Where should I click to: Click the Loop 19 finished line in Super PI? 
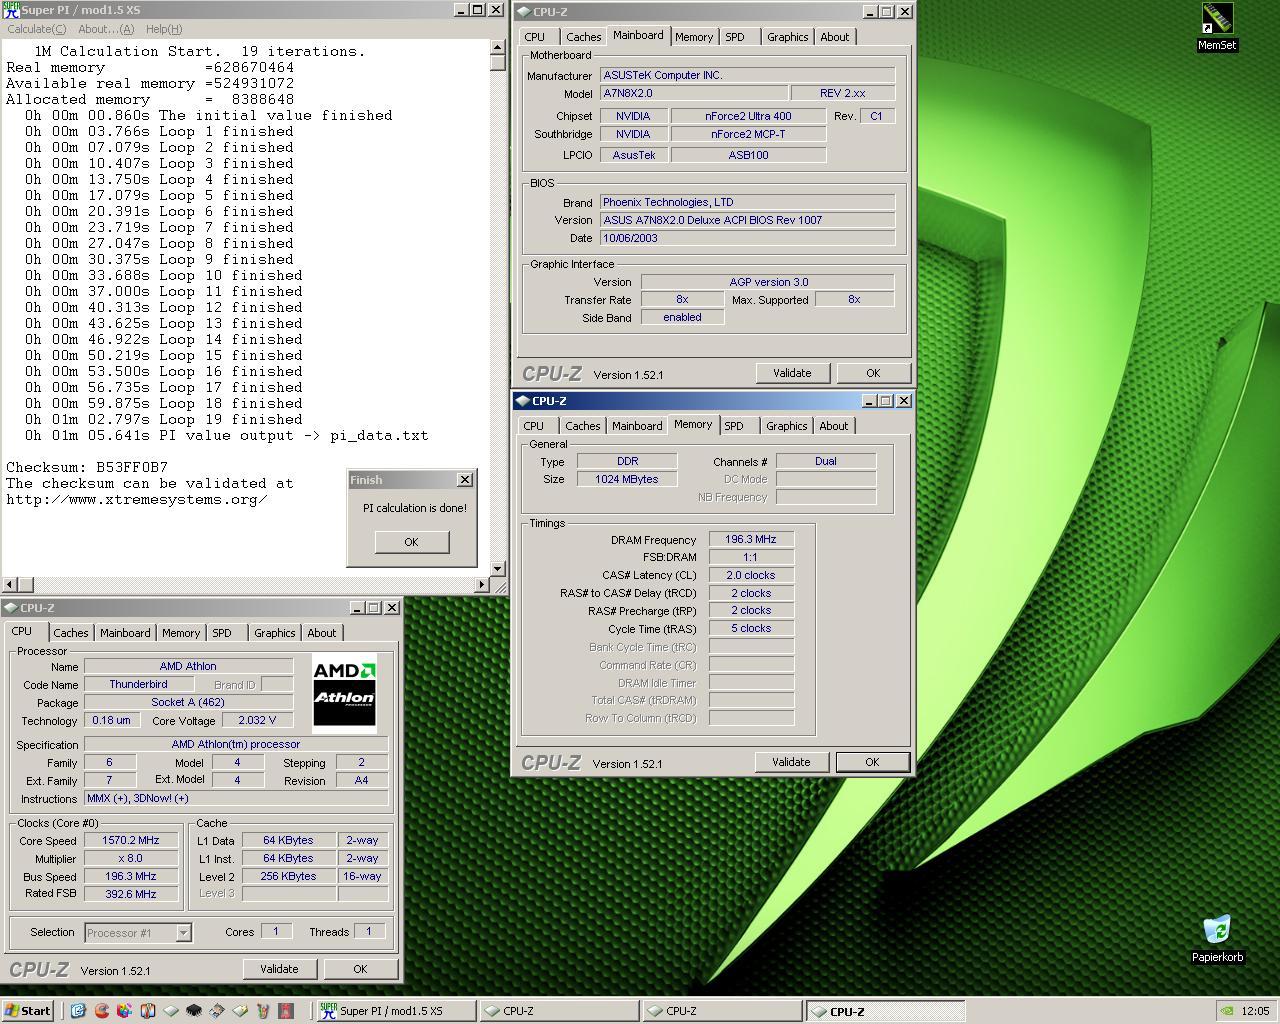[164, 419]
